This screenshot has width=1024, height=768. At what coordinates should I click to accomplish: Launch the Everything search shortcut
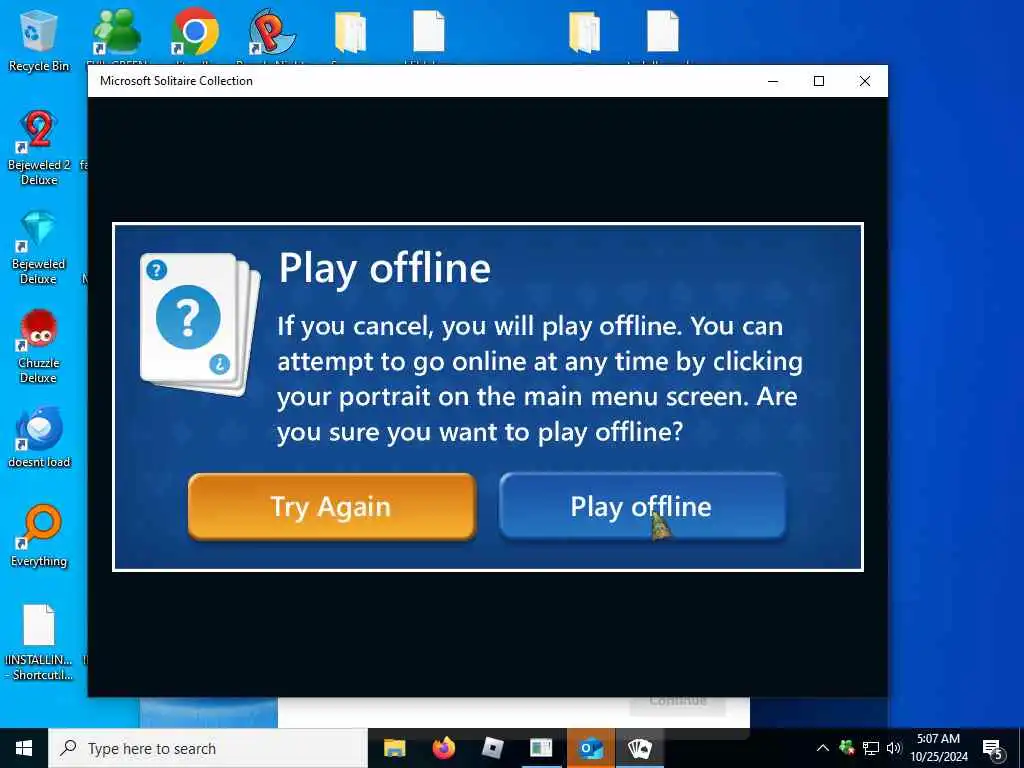coord(39,536)
